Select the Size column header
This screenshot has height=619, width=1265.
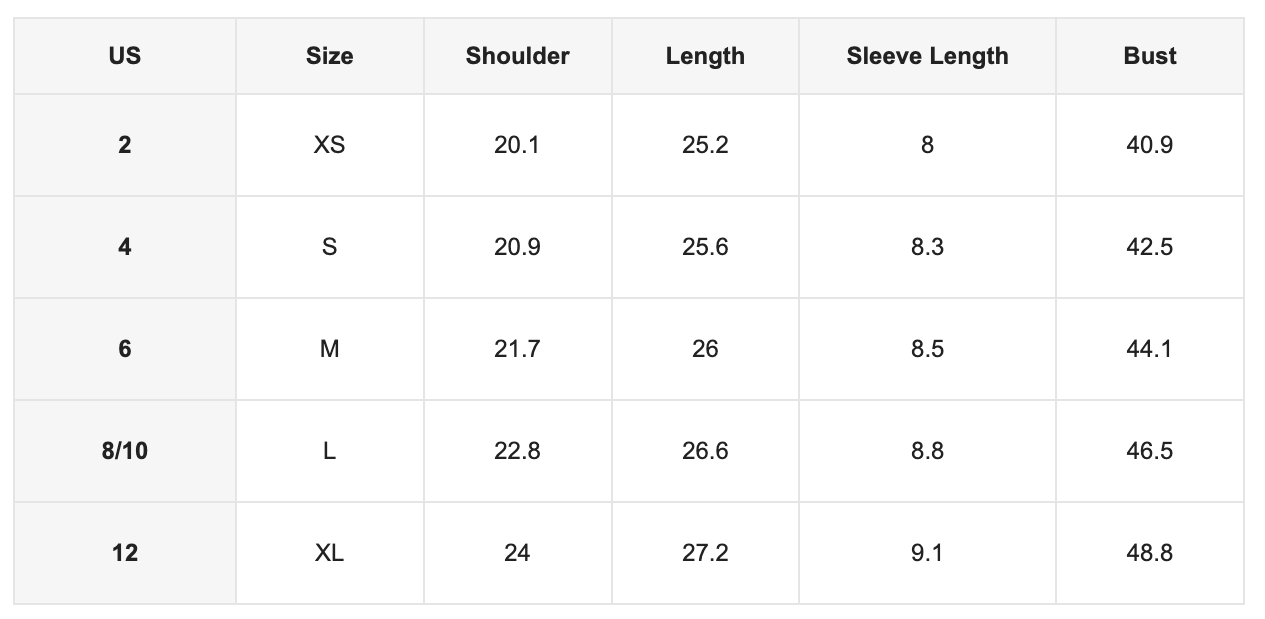330,56
